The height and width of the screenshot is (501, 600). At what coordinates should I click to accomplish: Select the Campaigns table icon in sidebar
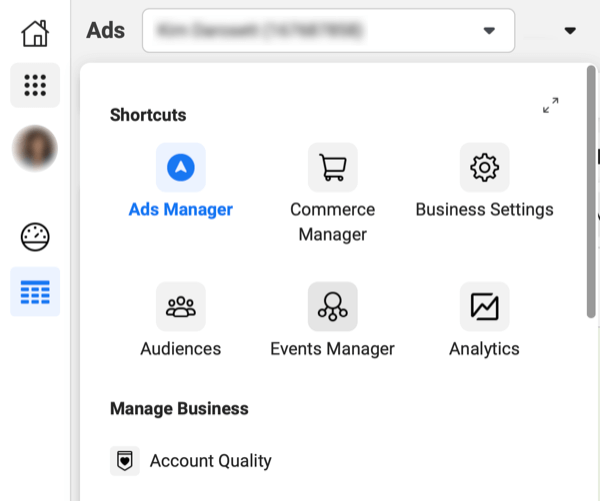click(x=35, y=292)
